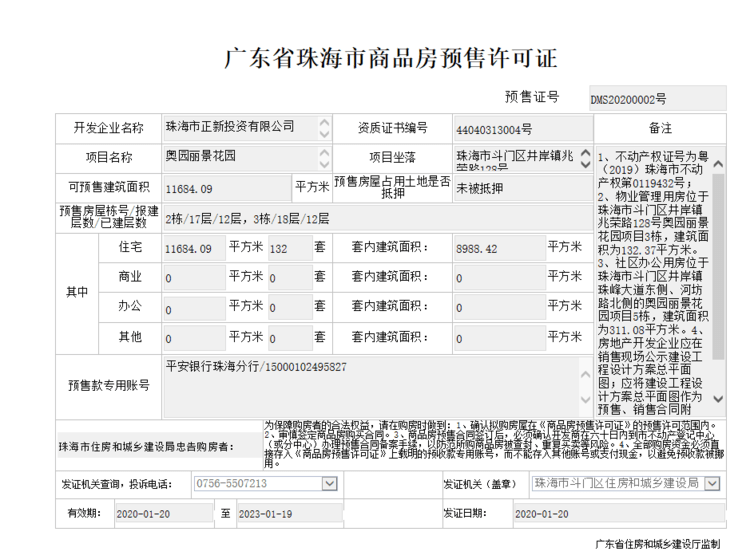Image resolution: width=750 pixels, height=560 pixels.
Task: Open the 投诉电话 0756-5507213 dropdown
Action: click(x=329, y=484)
